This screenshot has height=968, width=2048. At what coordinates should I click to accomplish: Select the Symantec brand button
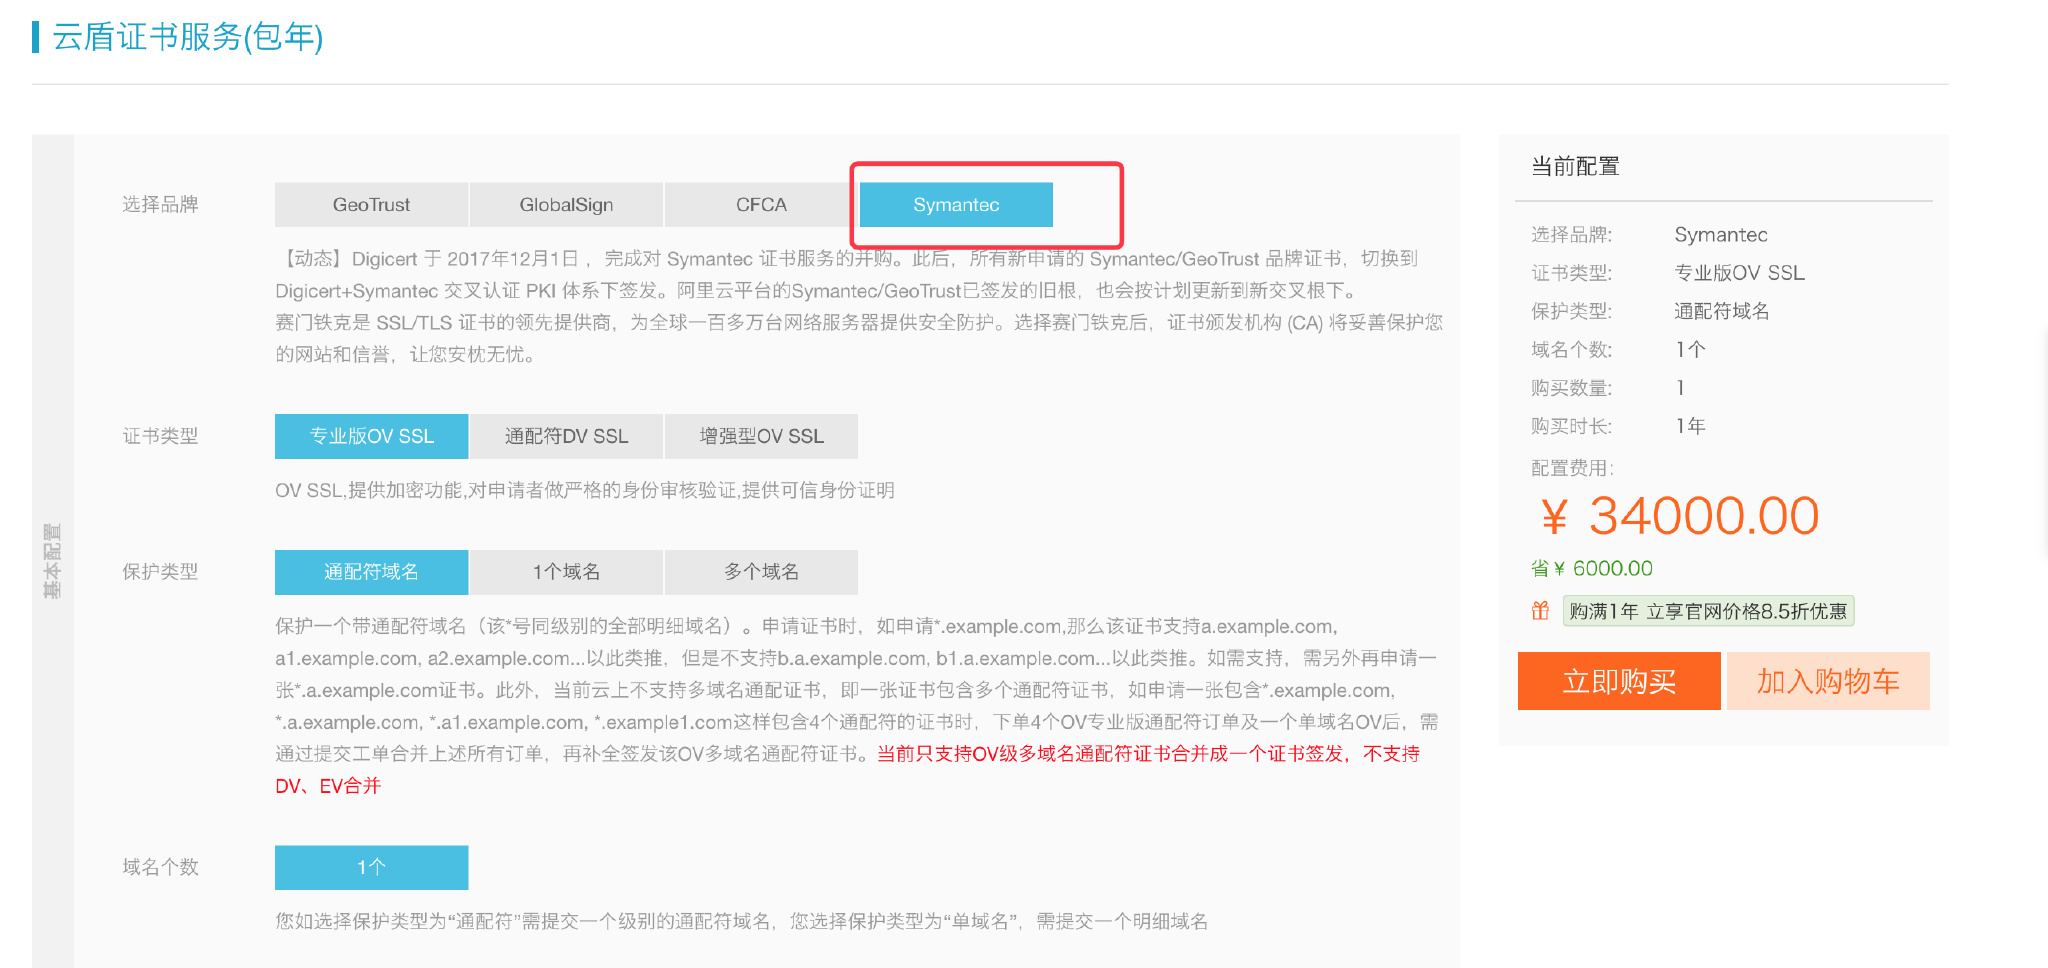pyautogui.click(x=956, y=204)
